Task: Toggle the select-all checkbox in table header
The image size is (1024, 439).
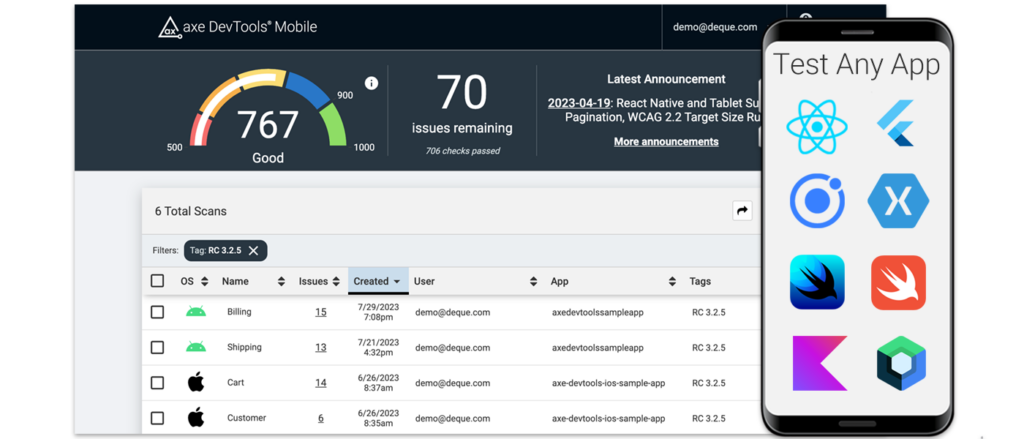Action: click(157, 281)
